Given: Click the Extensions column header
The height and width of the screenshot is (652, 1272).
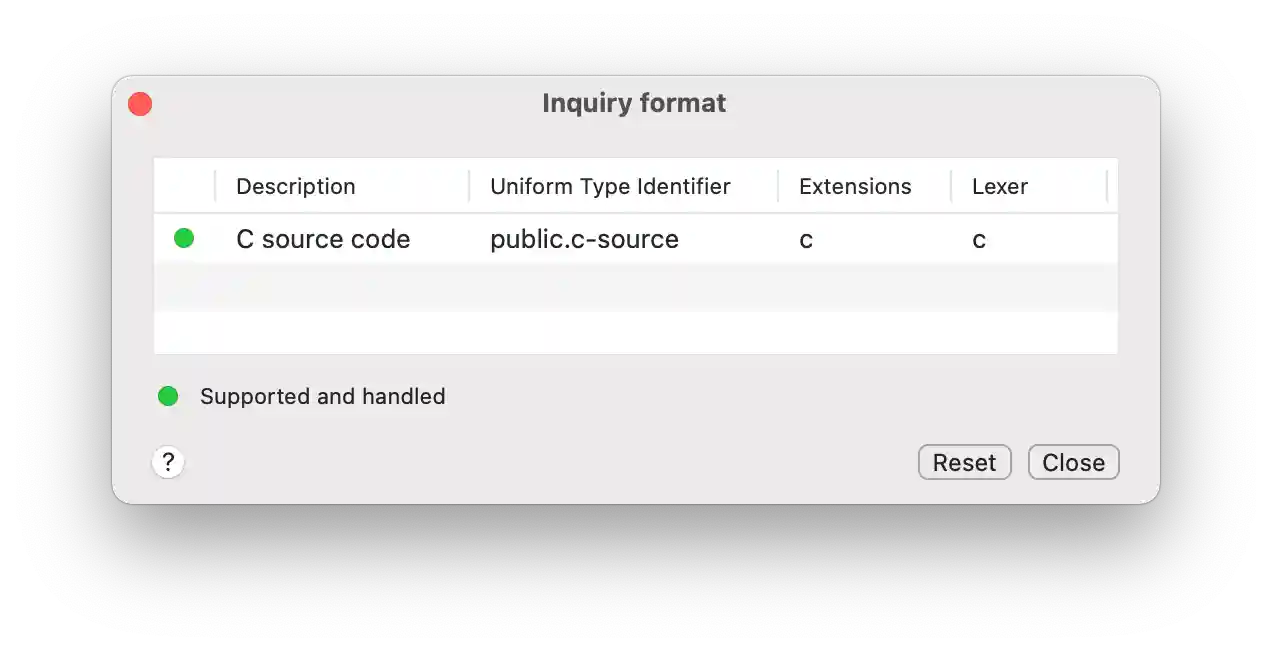Looking at the screenshot, I should pos(855,186).
